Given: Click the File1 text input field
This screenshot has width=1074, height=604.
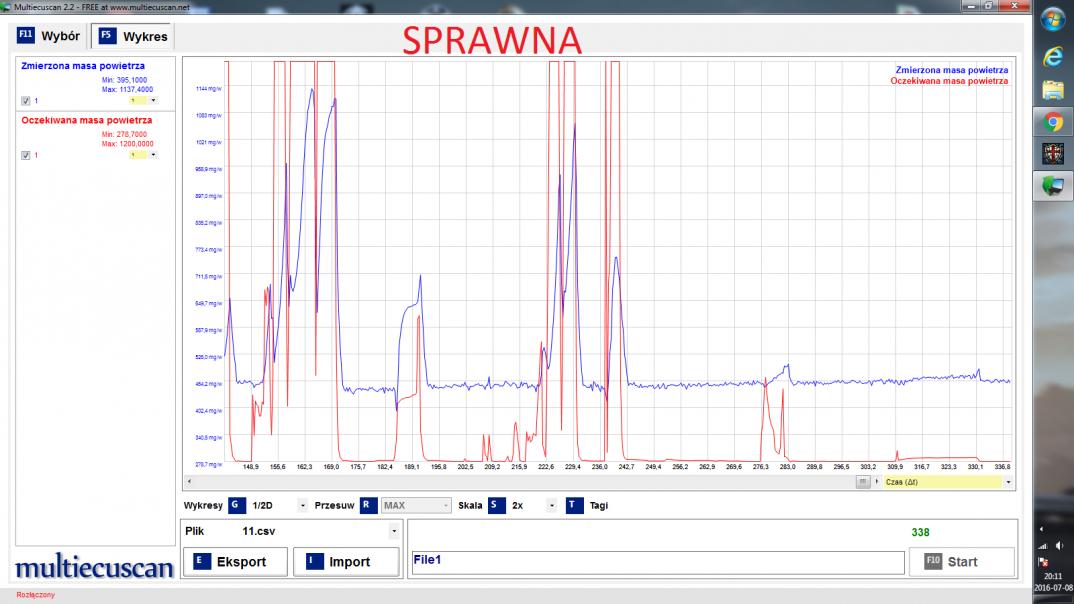Looking at the screenshot, I should 657,562.
